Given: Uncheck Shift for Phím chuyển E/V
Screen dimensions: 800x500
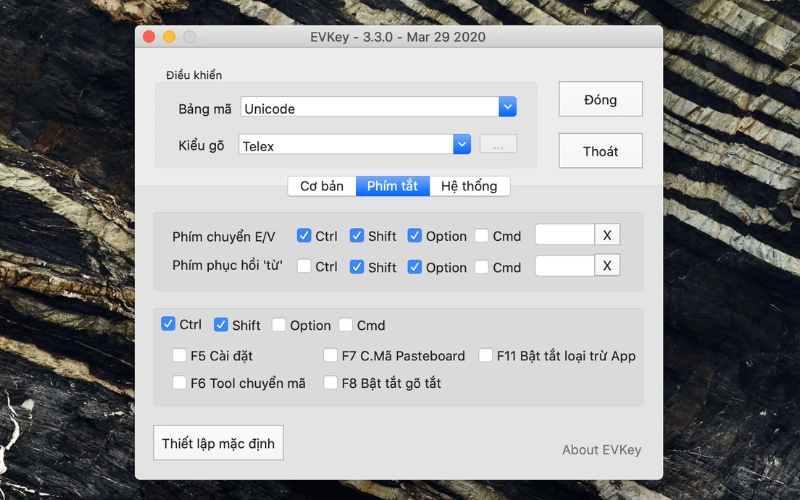Looking at the screenshot, I should click(357, 235).
